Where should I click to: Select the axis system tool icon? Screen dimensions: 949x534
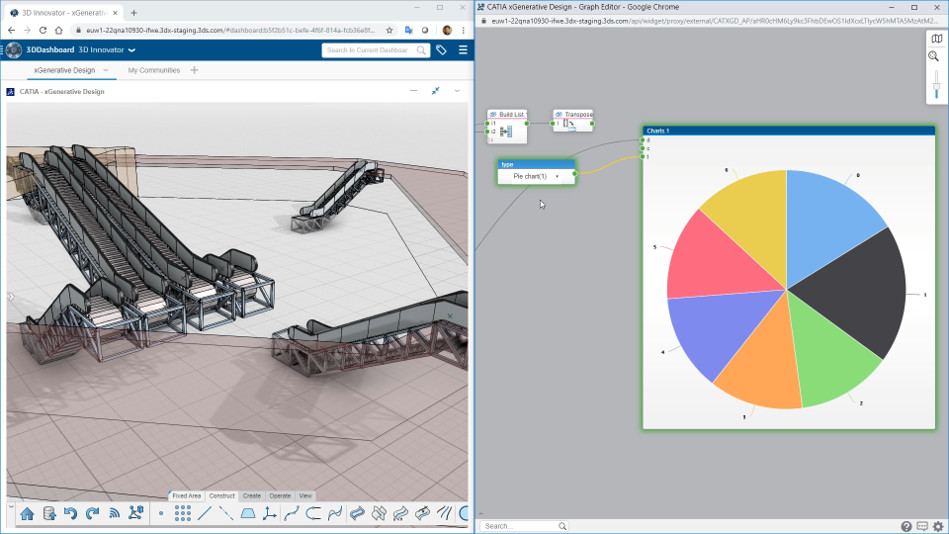269,514
